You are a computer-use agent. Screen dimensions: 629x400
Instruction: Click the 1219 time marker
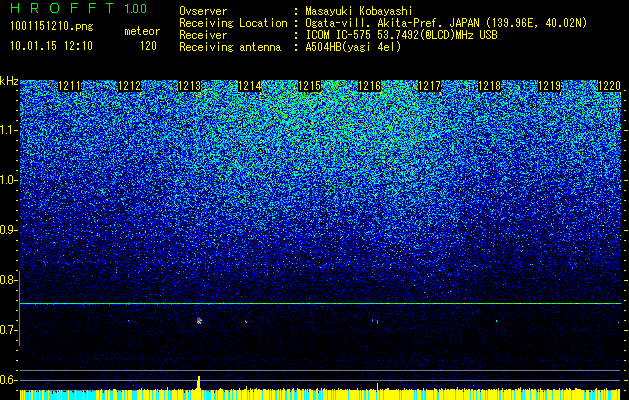[550, 86]
